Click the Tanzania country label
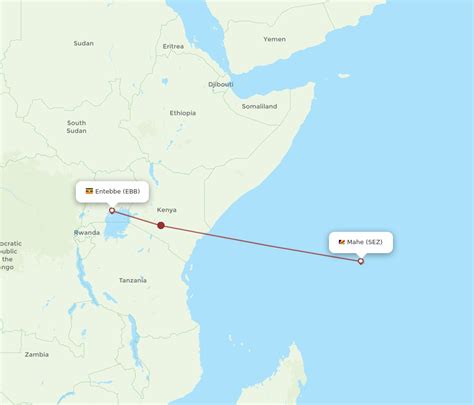Screen dimensions: 474x405 coord(133,280)
